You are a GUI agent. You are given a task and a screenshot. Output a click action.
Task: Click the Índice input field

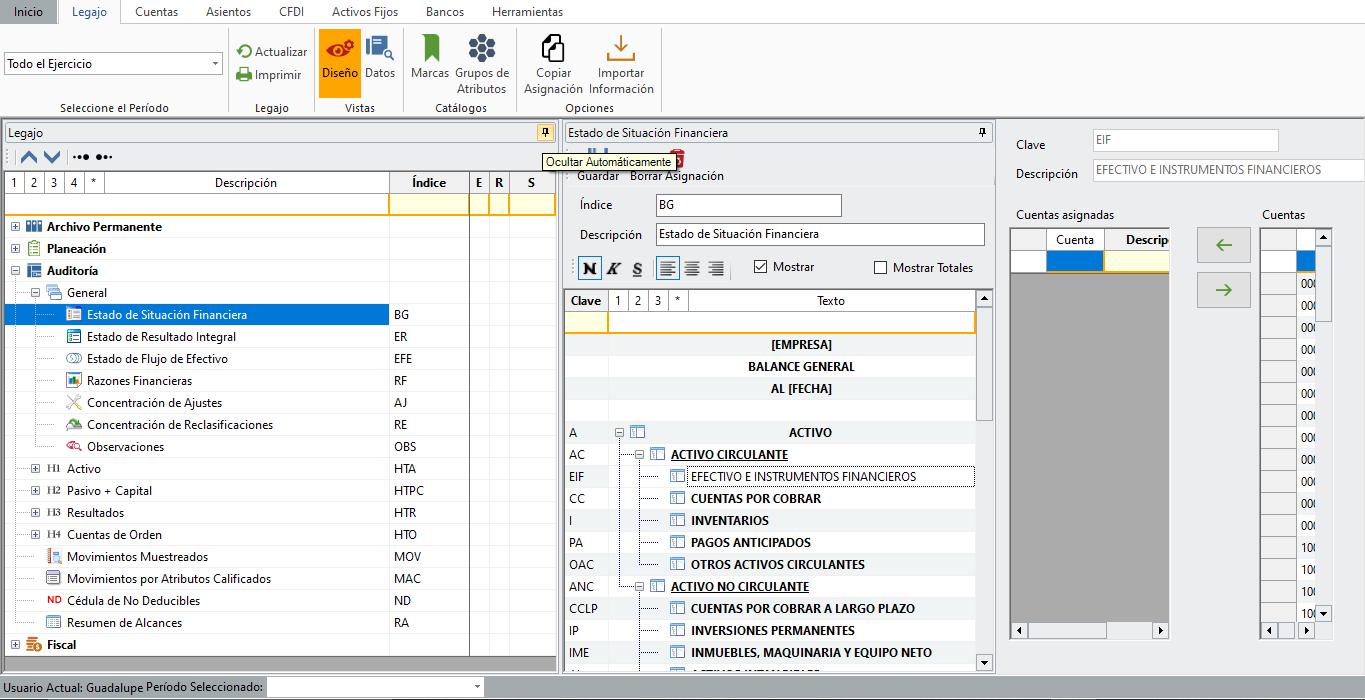tap(748, 205)
